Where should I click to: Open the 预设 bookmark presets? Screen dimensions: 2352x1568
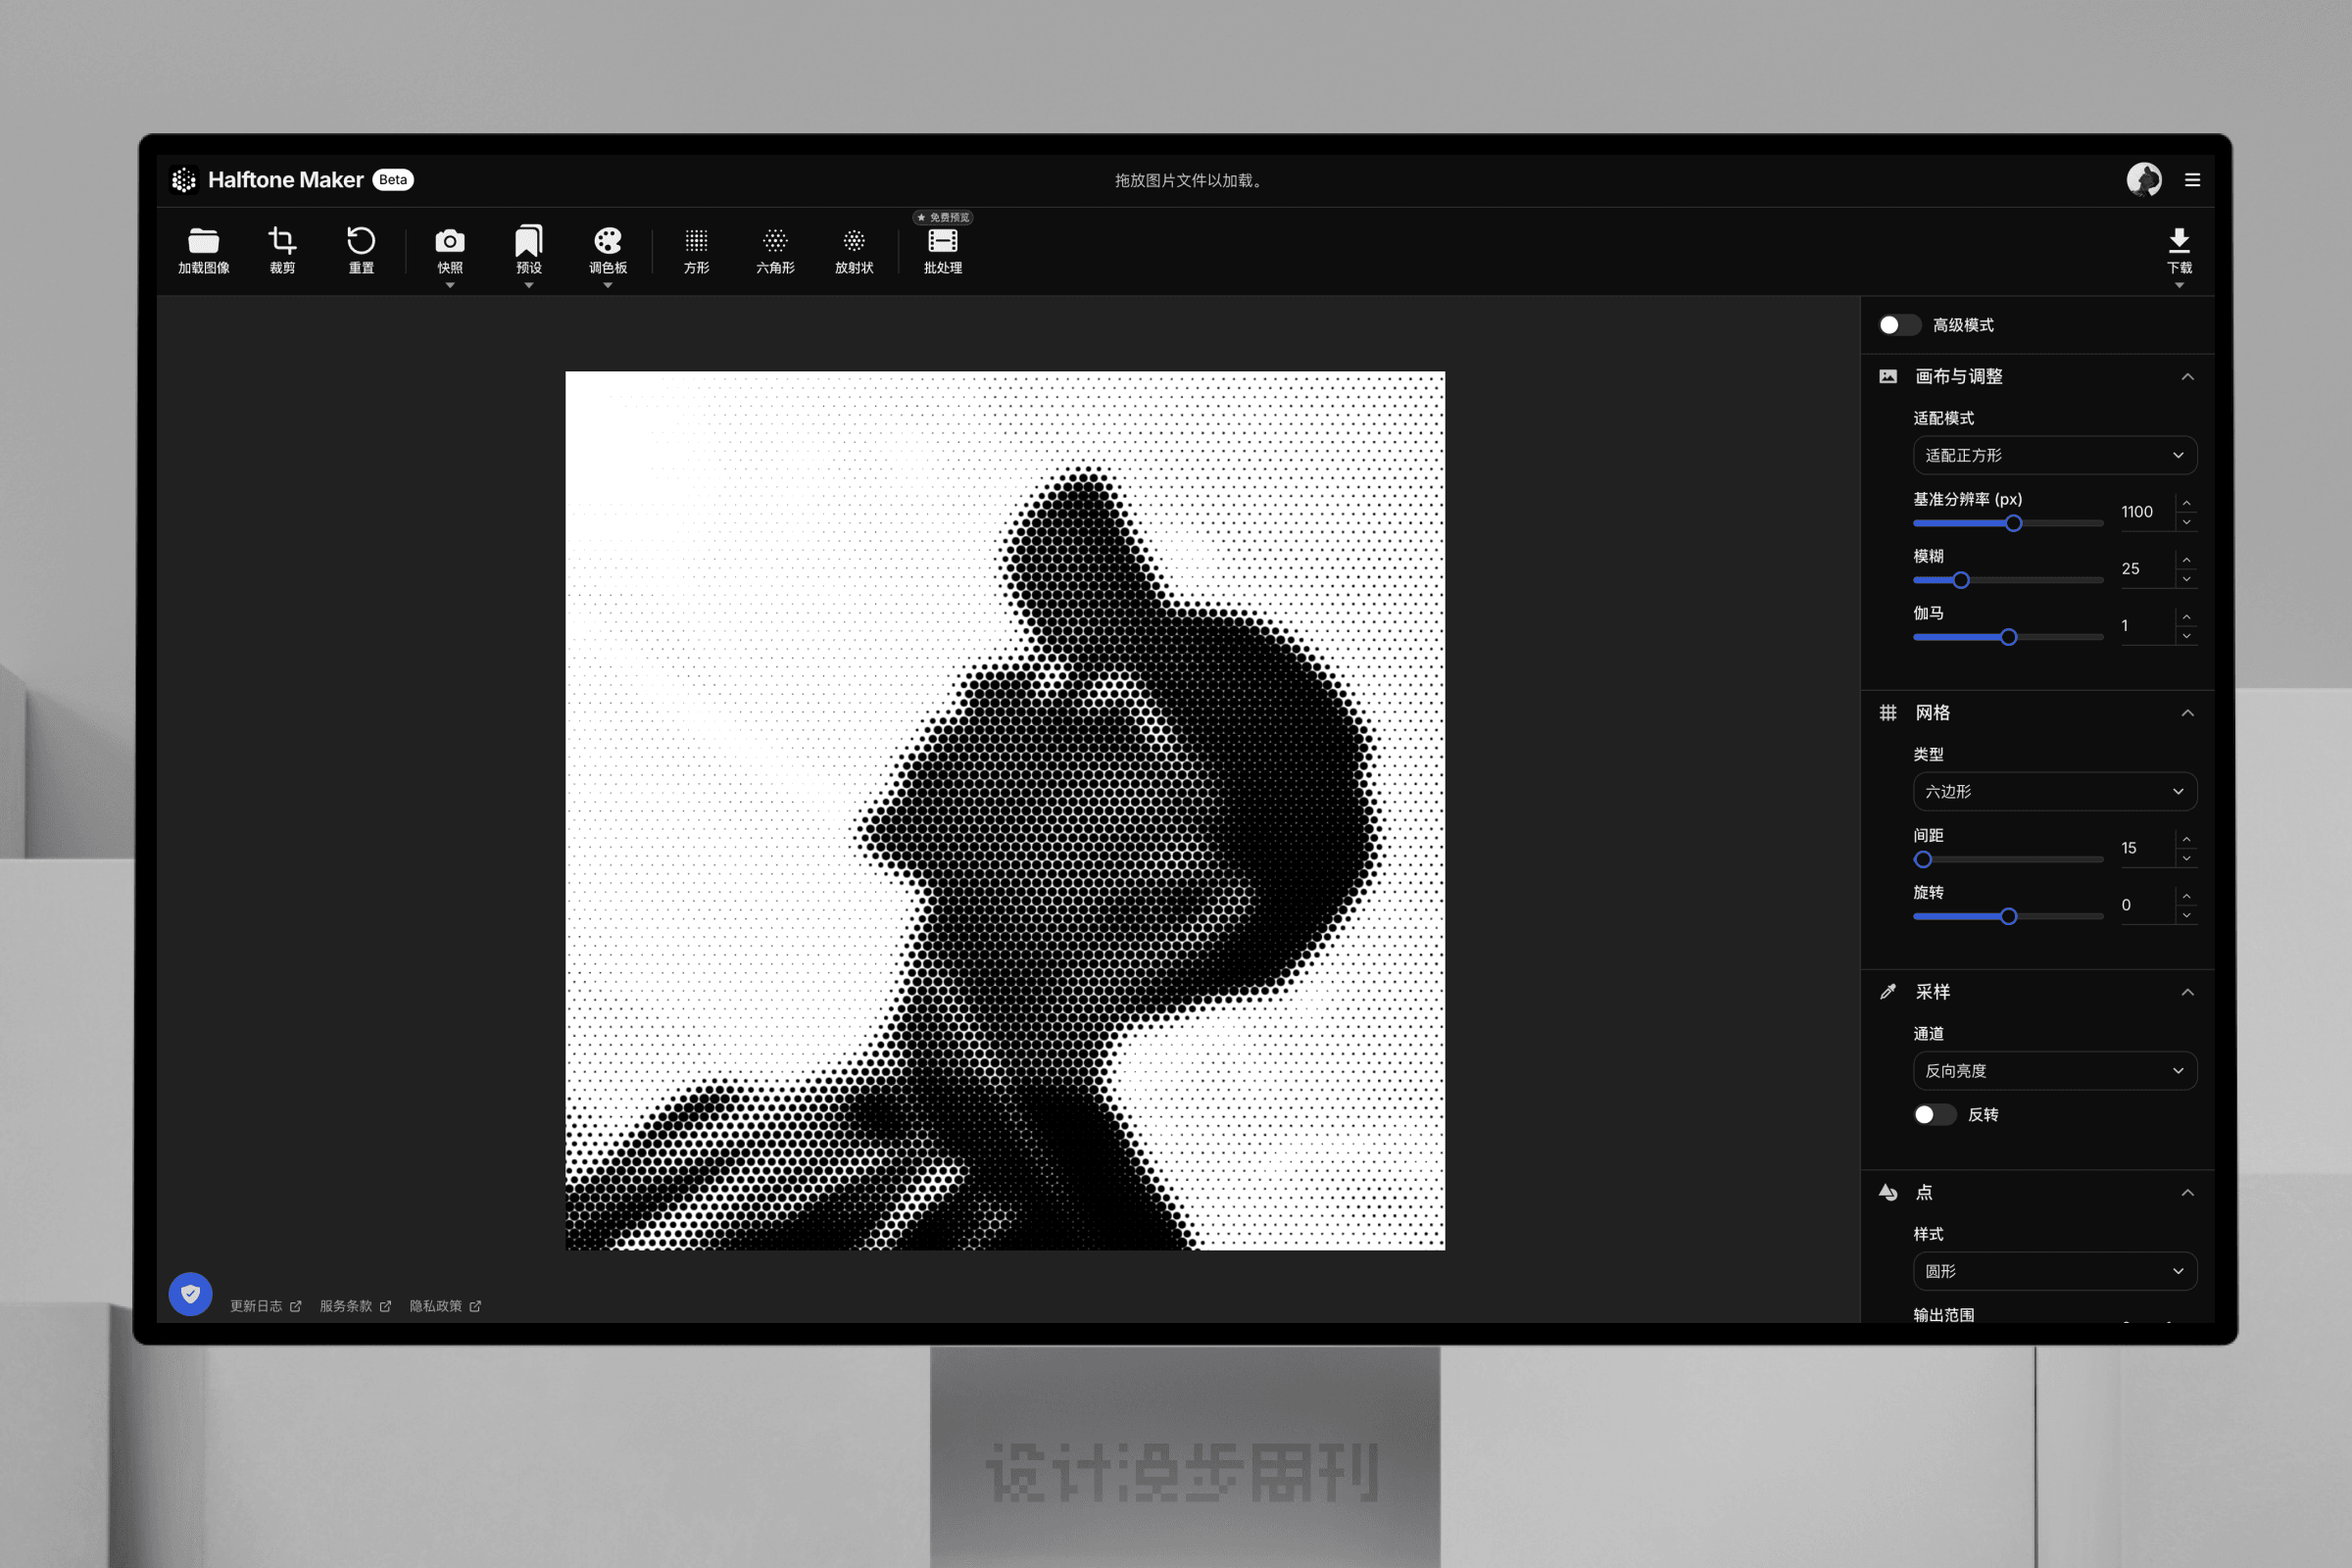[x=529, y=241]
